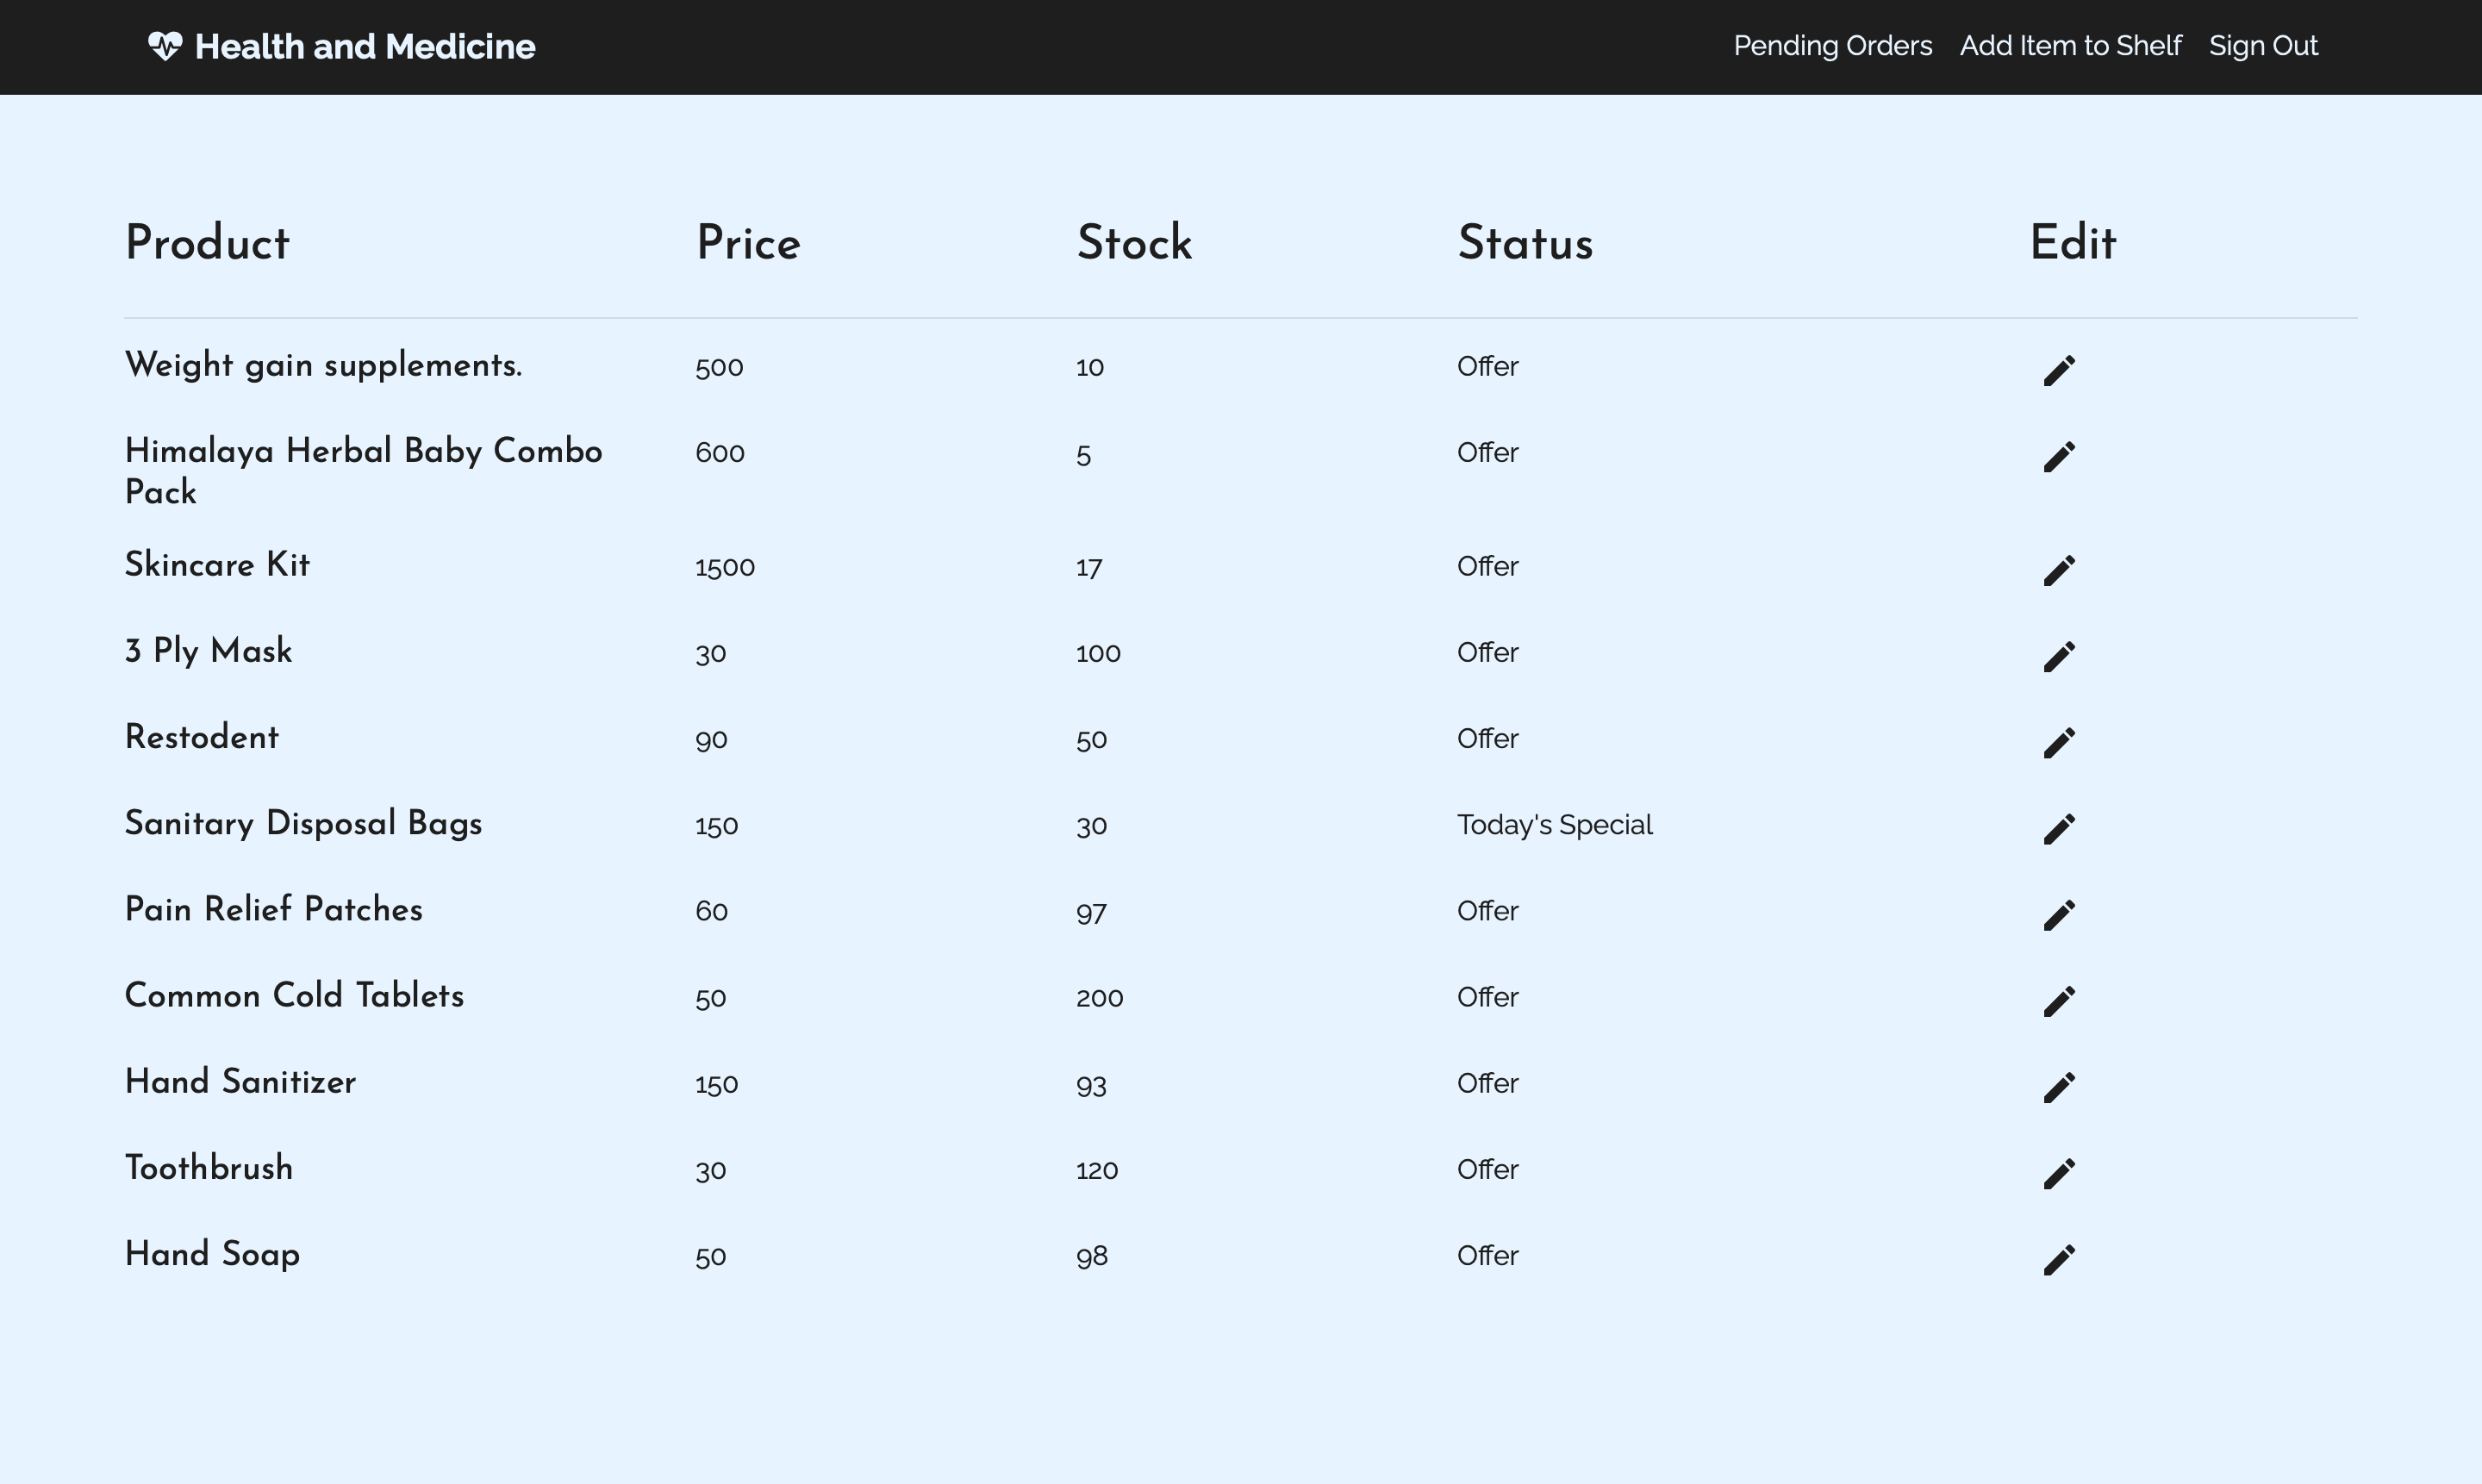Edit Sanitary Disposal Bags entry
Viewport: 2482px width, 1484px height.
2059,829
